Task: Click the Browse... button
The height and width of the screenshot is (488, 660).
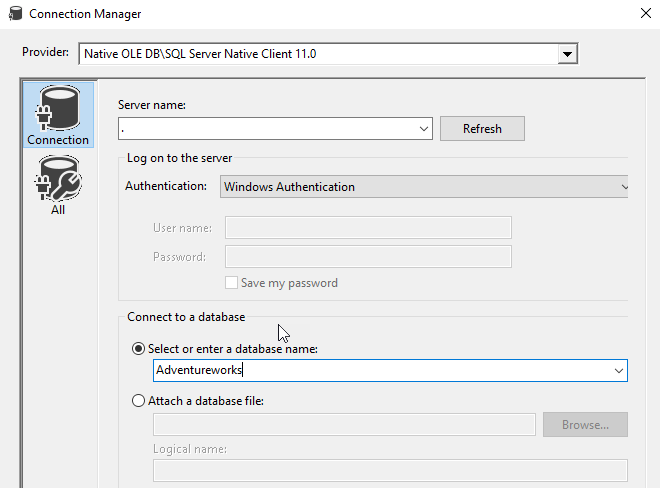Action: click(585, 424)
